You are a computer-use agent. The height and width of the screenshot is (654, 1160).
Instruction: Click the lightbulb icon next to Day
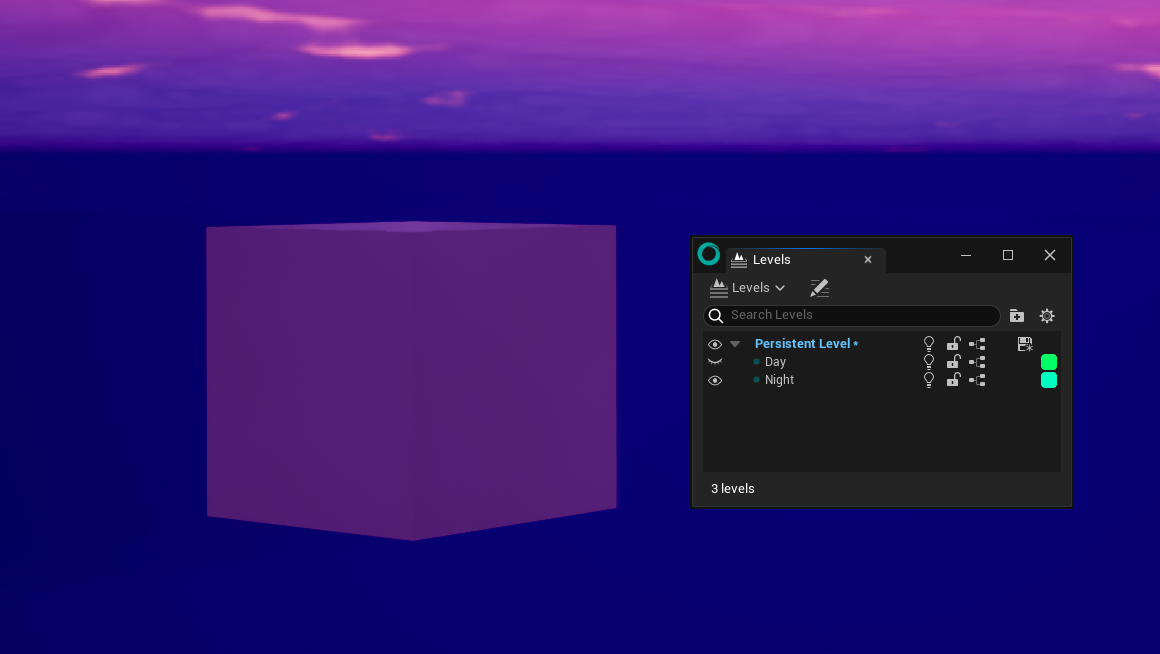pyautogui.click(x=928, y=361)
